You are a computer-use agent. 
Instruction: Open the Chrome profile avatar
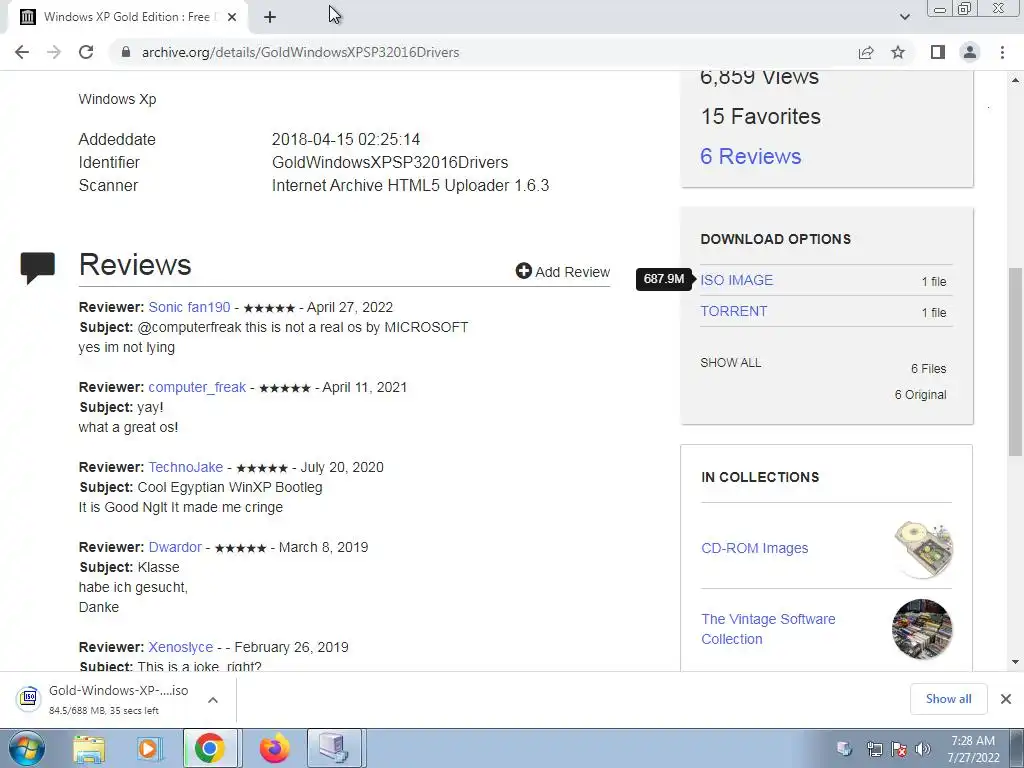coord(970,52)
